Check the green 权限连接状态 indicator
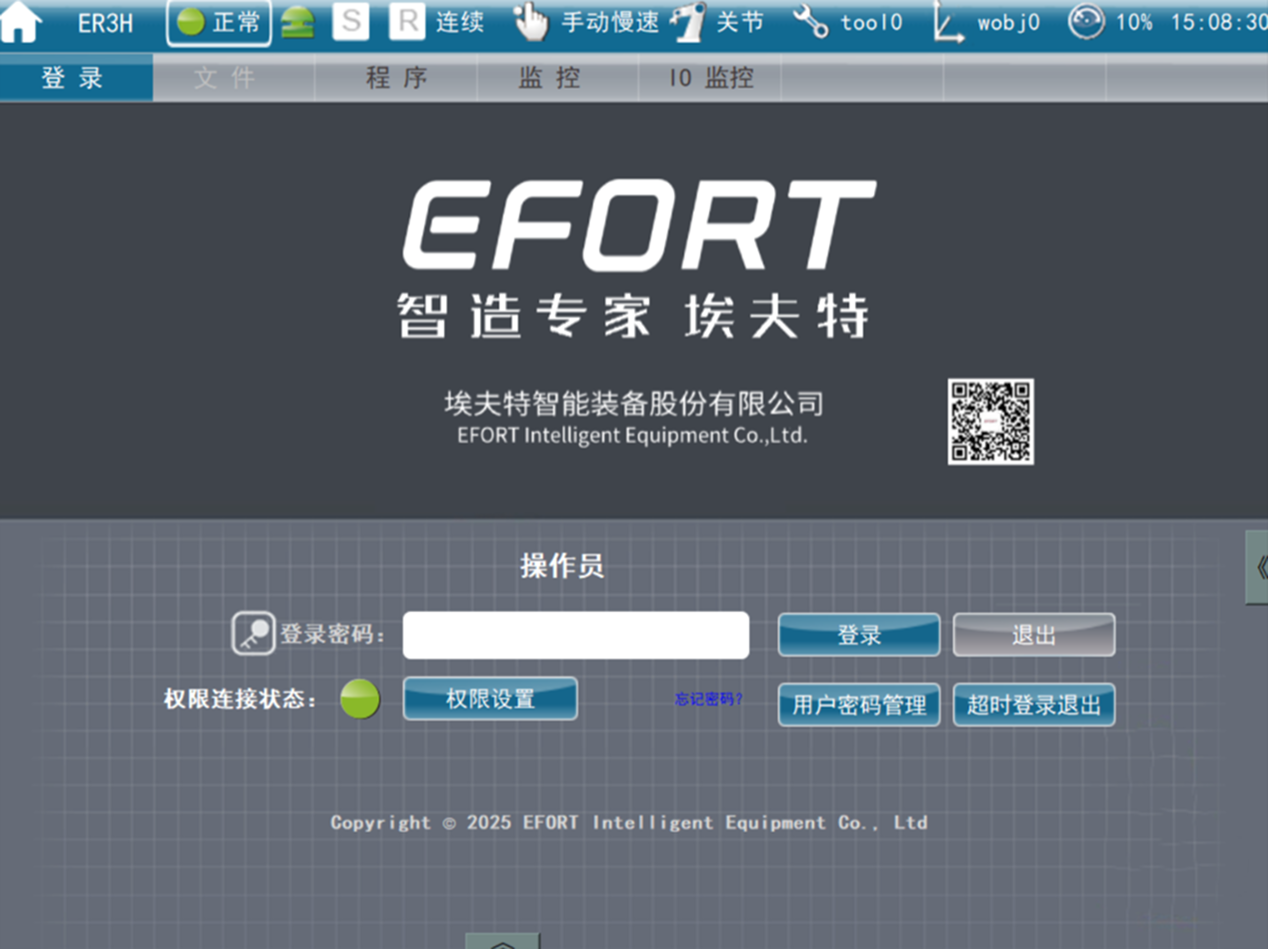The image size is (1268, 949). (360, 698)
